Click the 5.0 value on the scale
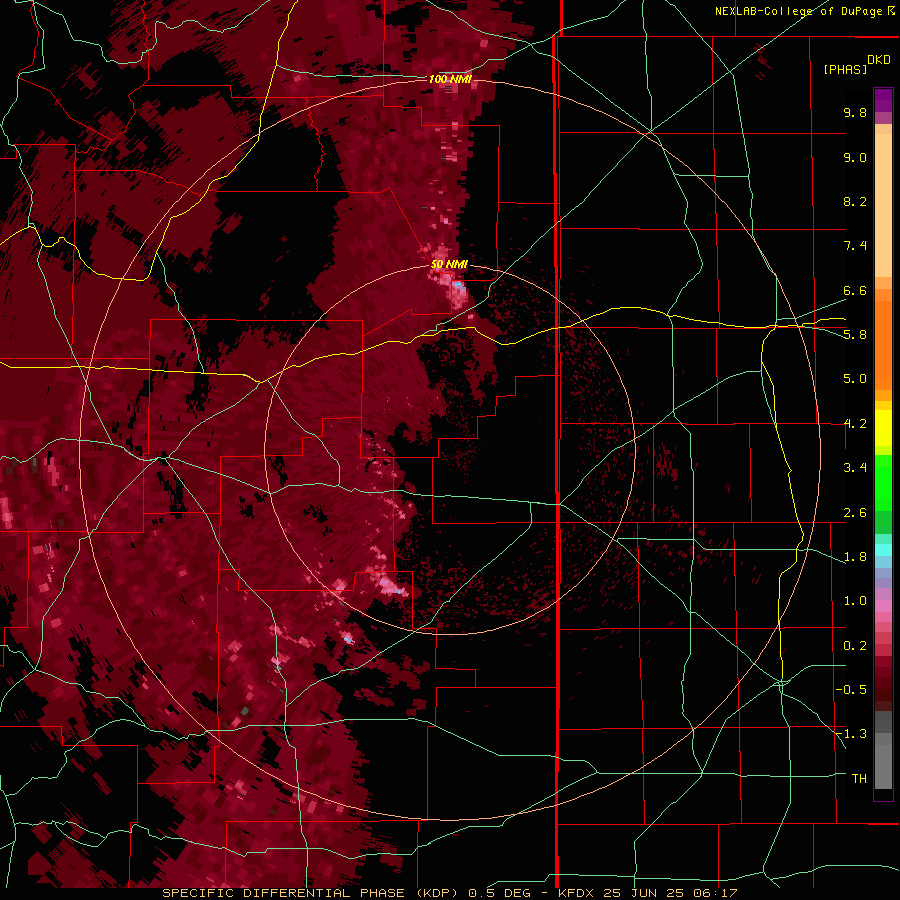The height and width of the screenshot is (900, 900). coord(855,379)
